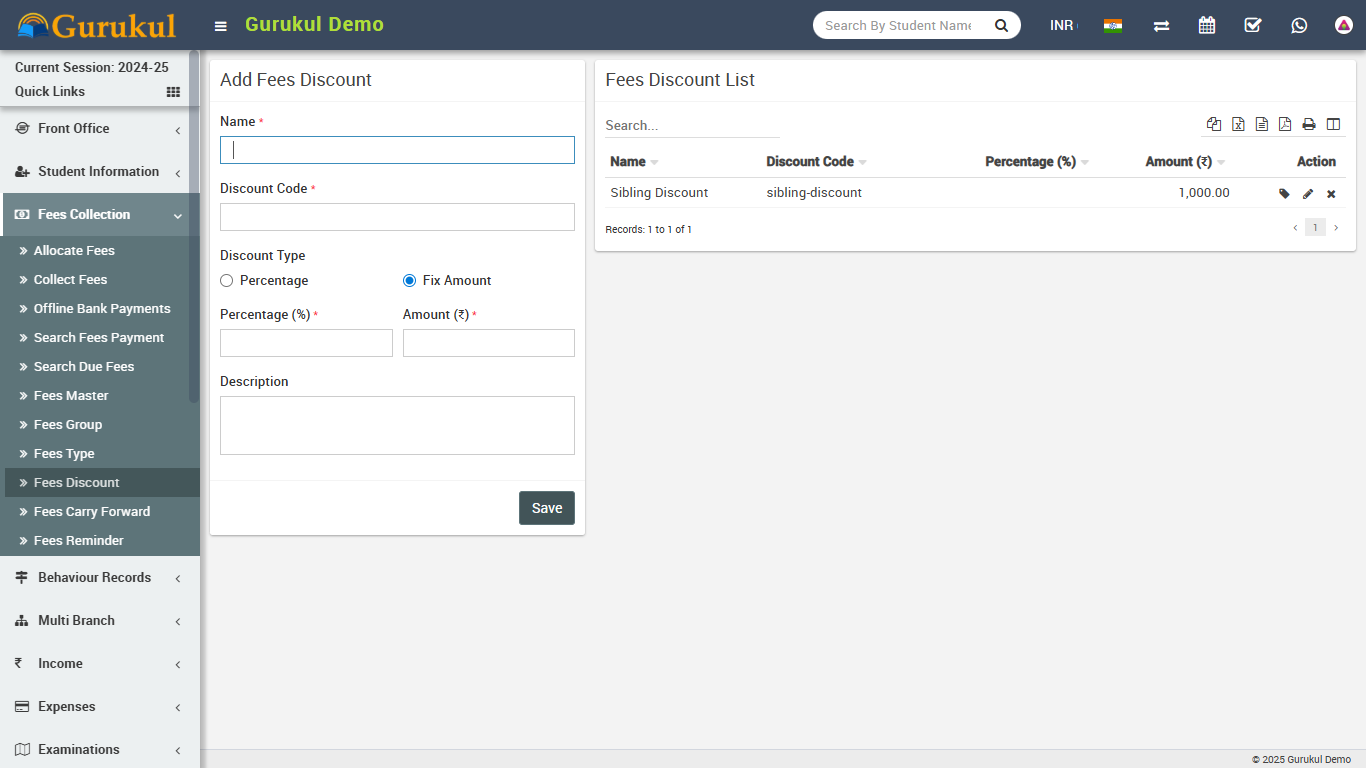Viewport: 1366px width, 768px height.
Task: Click the switch branch arrows icon
Action: (1161, 26)
